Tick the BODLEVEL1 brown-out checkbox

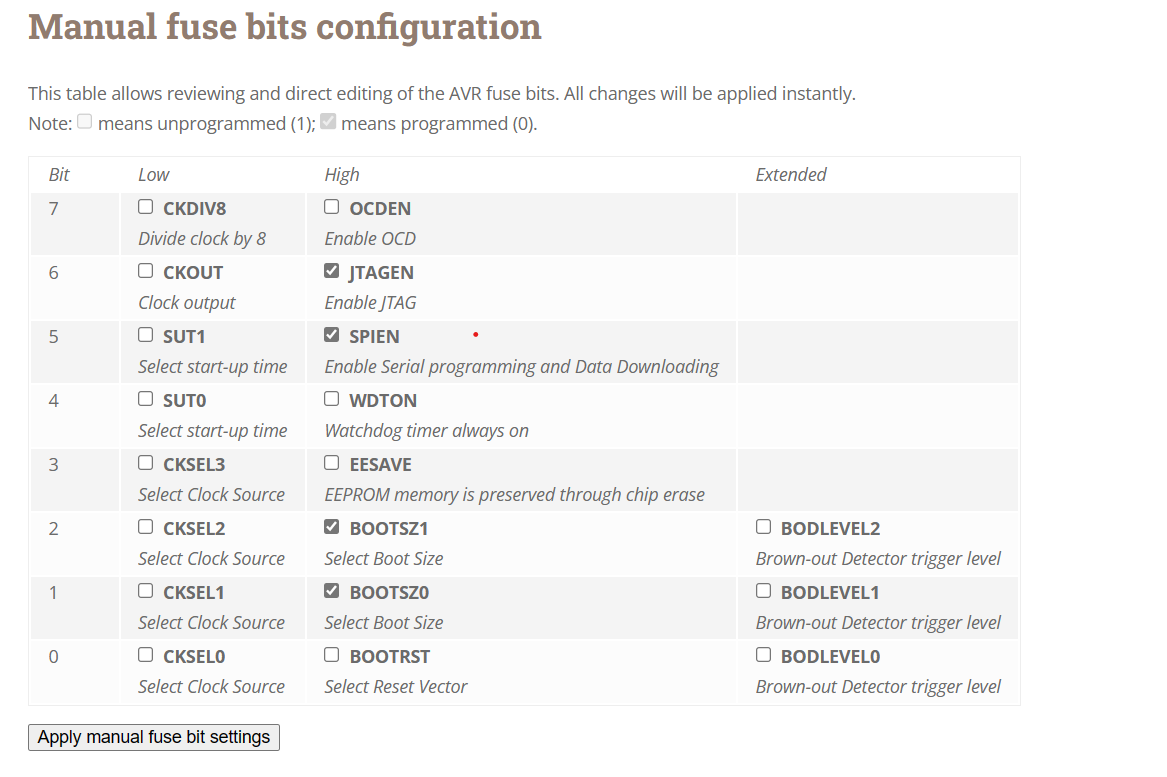pyautogui.click(x=764, y=591)
